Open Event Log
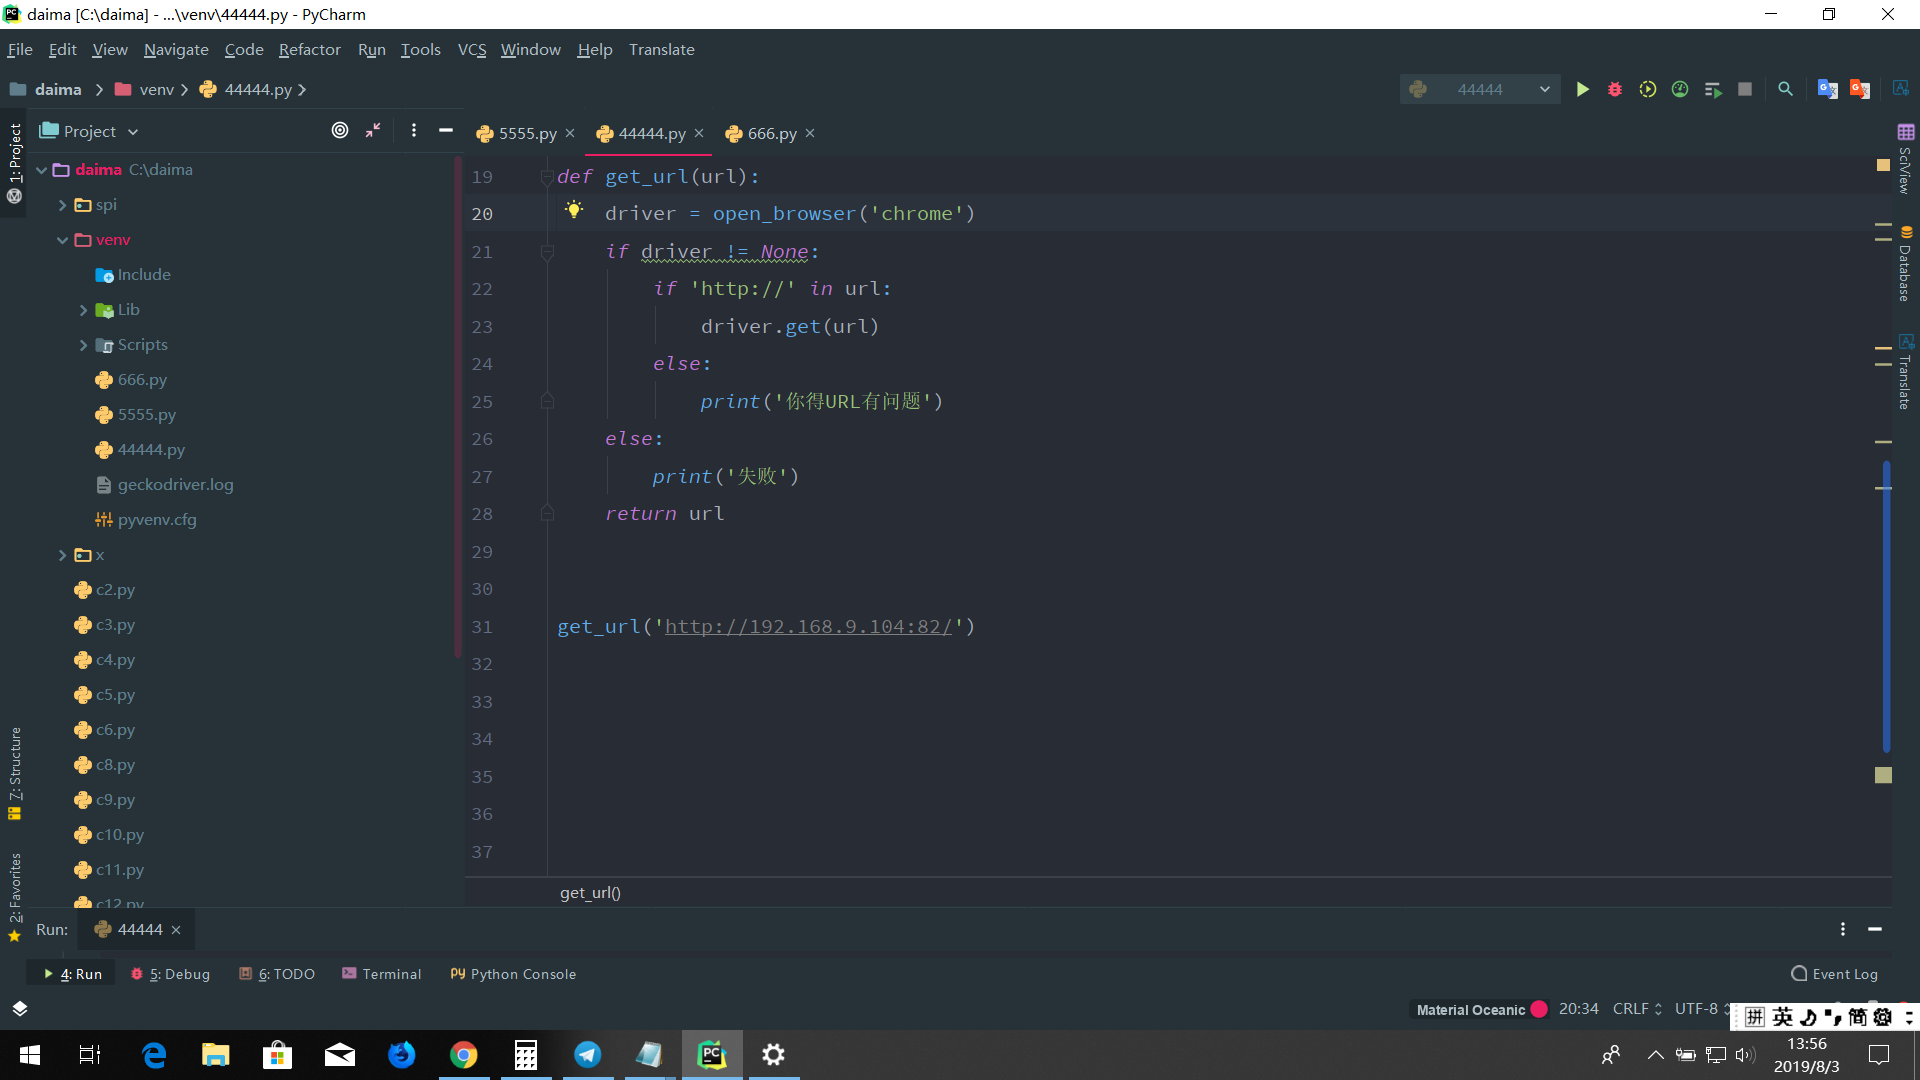 (1834, 974)
